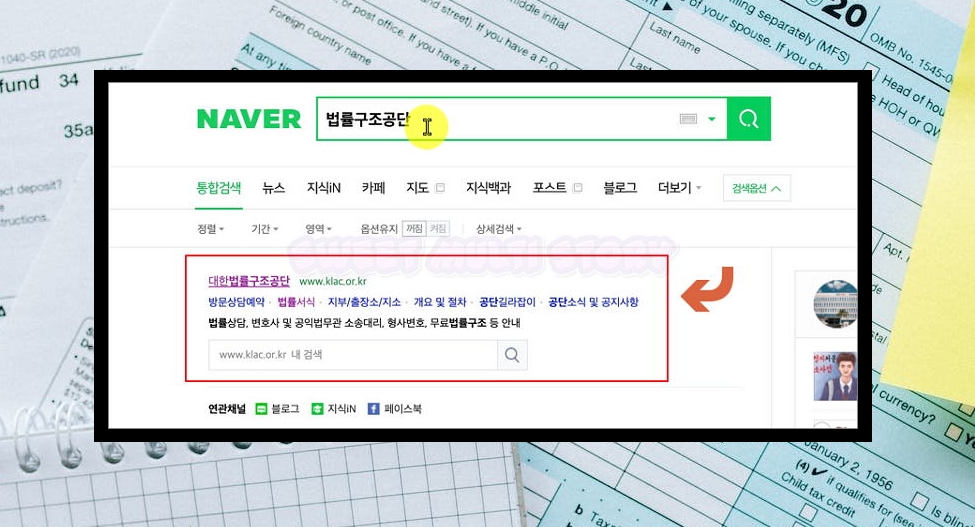Click the cartoon character thumbnail
This screenshot has width=975, height=527.
pos(835,377)
